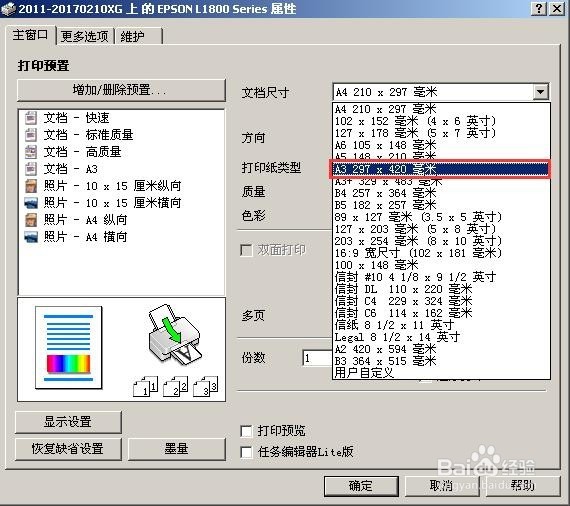Toggle the 任务编辑器Lite版 checkbox
Screen dimensions: 570x506
[246, 452]
